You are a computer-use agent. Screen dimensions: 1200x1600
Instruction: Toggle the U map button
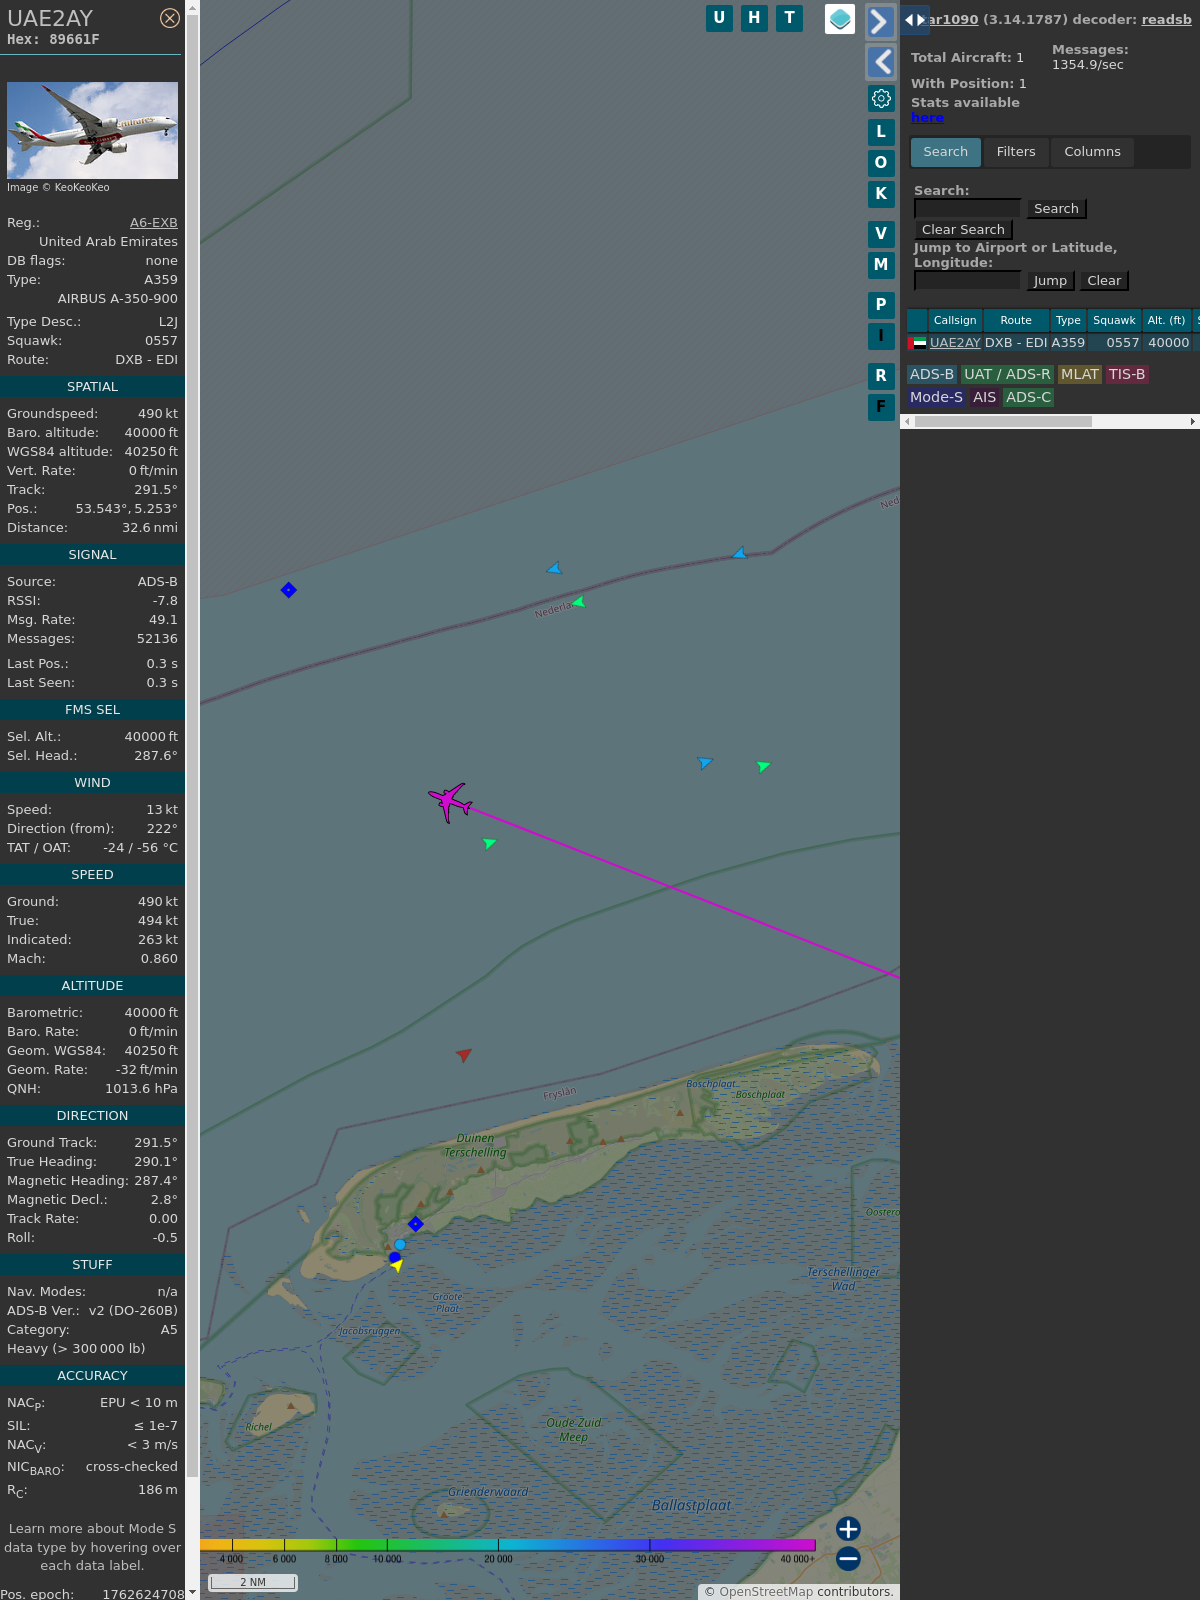point(719,18)
